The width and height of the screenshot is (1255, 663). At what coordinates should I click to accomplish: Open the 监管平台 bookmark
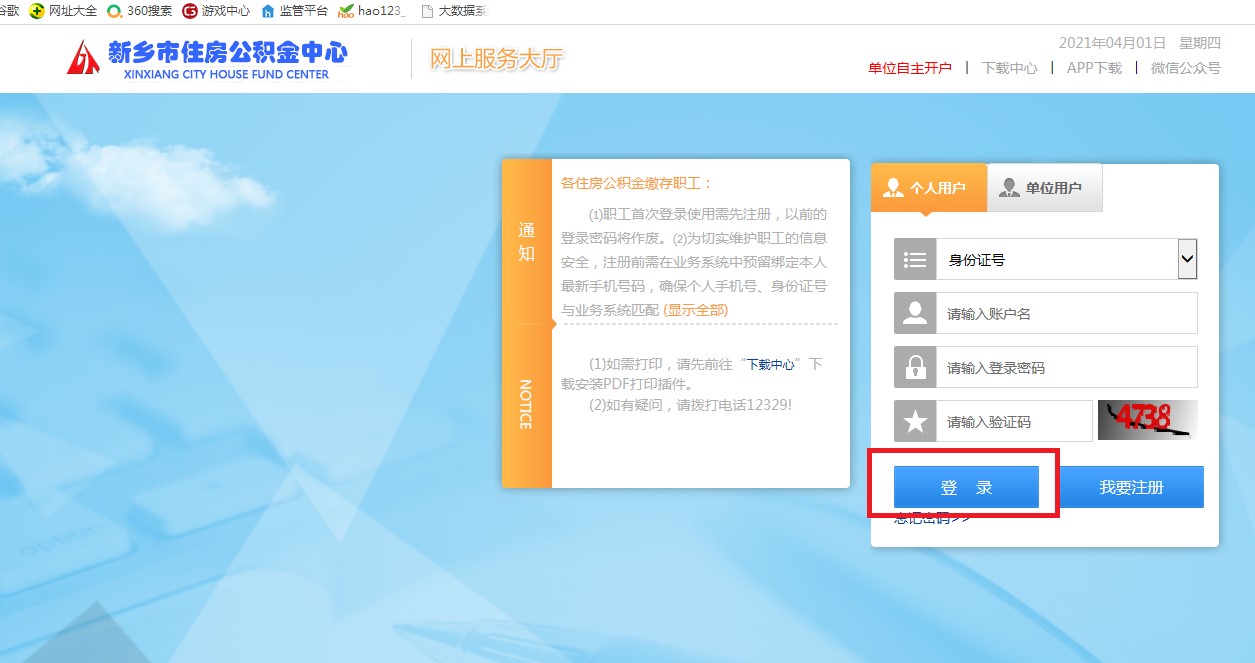coord(294,11)
